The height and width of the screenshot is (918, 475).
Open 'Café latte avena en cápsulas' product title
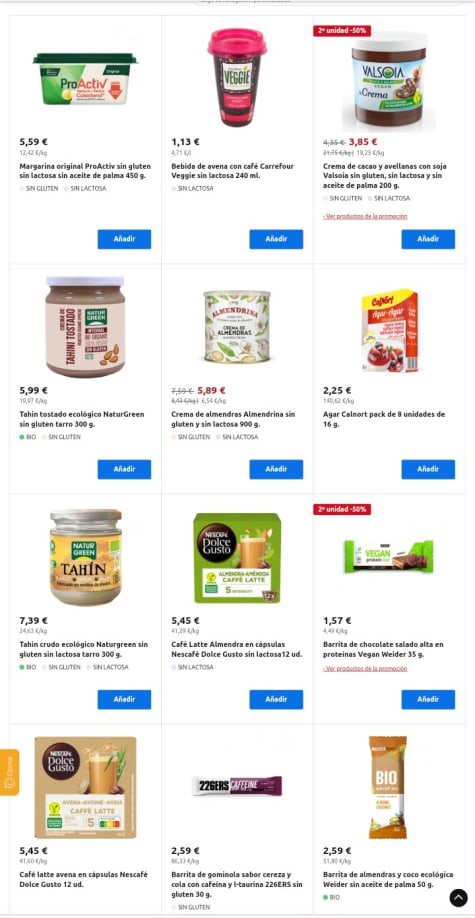click(83, 879)
